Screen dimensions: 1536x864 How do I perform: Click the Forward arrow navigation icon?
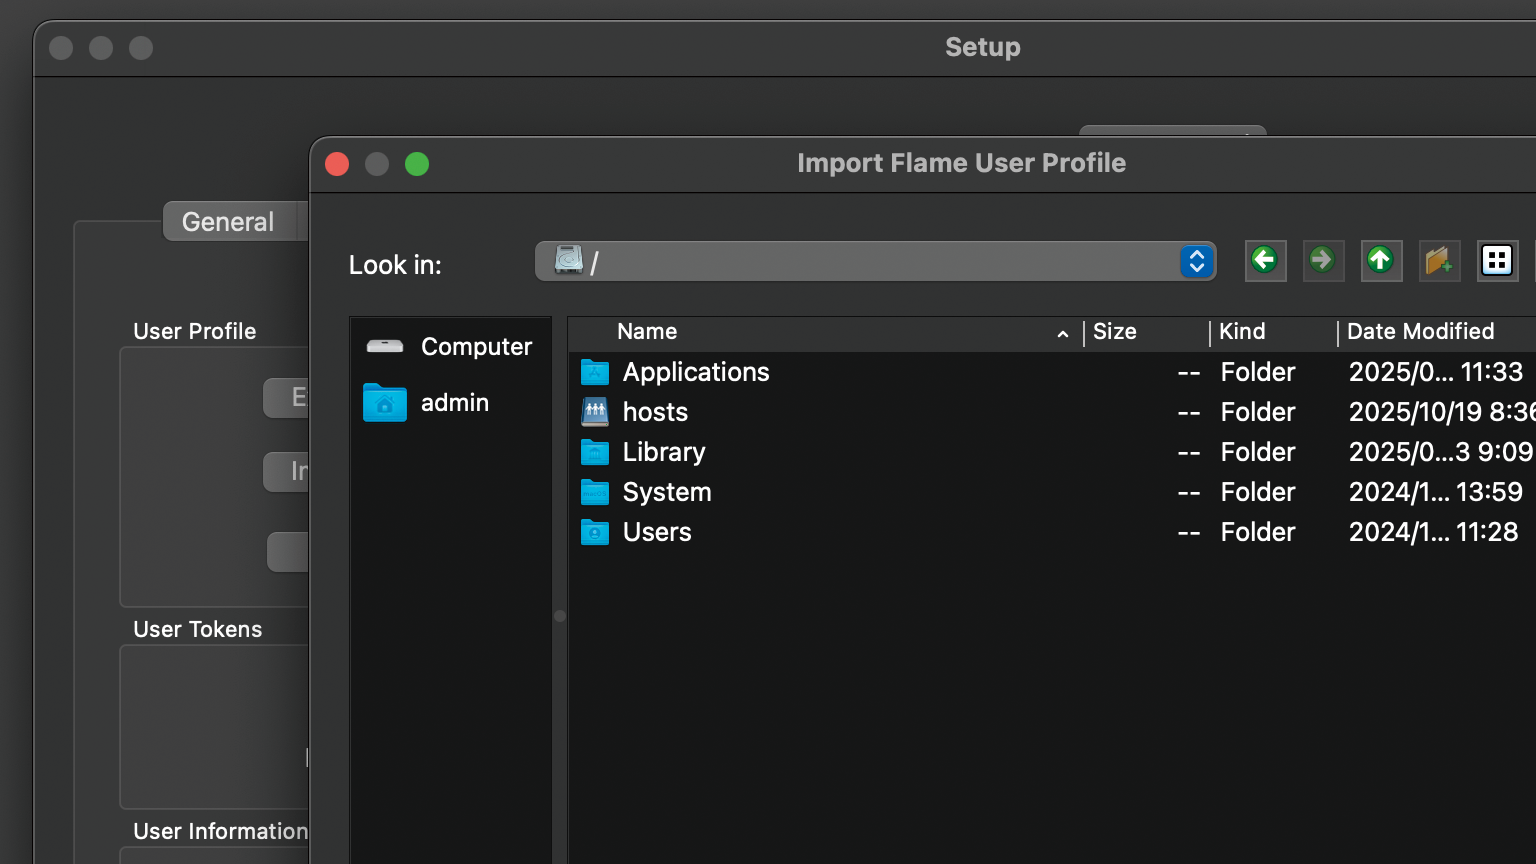tap(1323, 261)
